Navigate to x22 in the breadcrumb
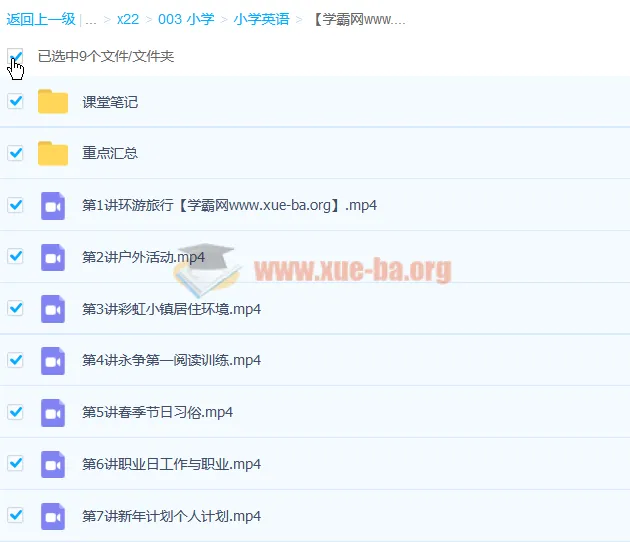630x543 pixels. coord(128,19)
